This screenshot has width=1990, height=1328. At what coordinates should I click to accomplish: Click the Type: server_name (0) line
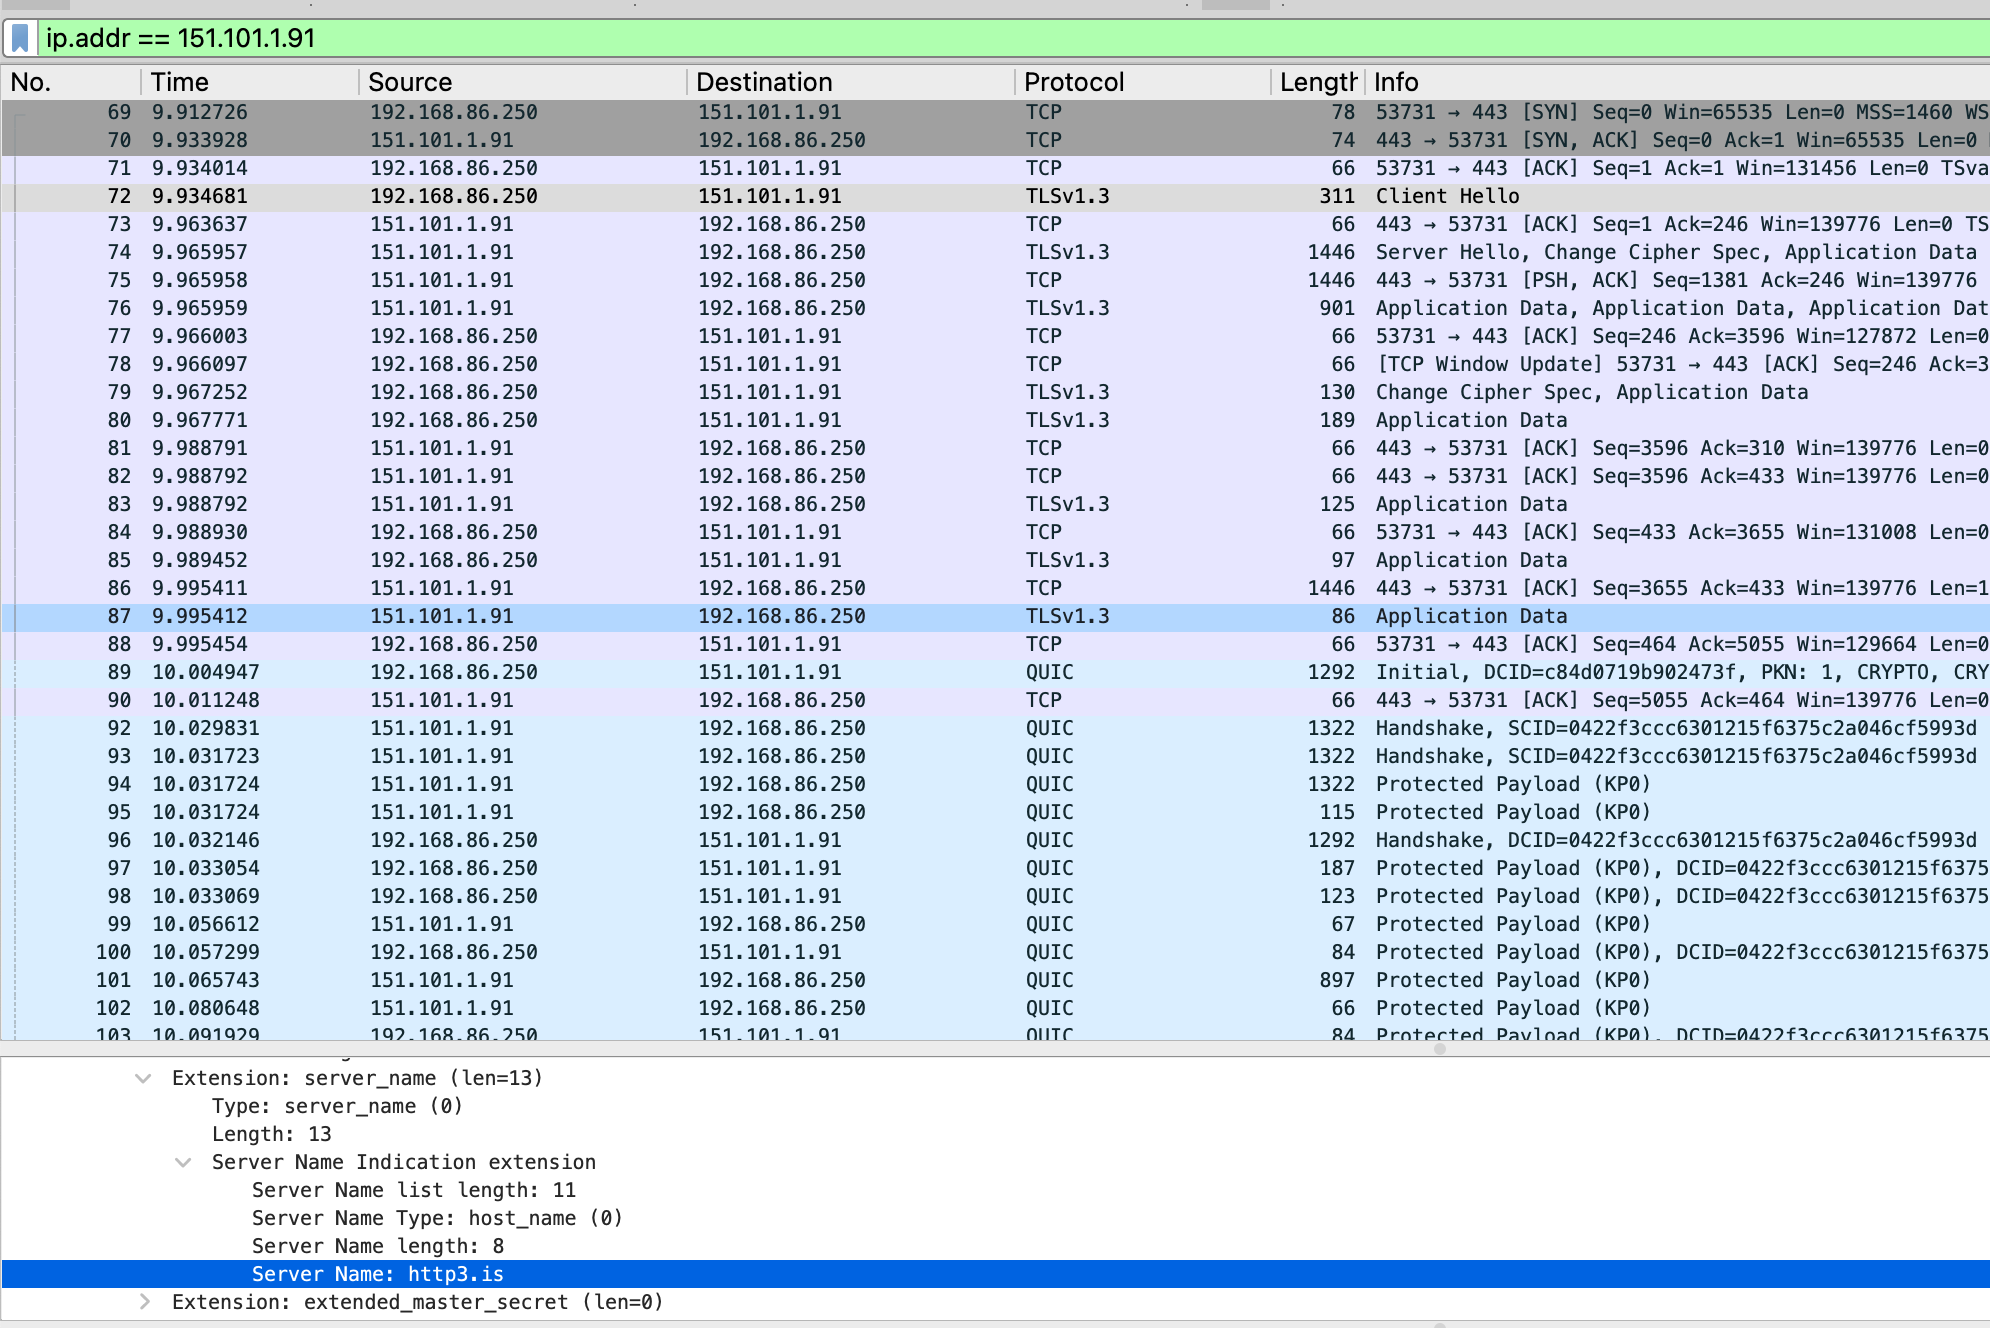point(337,1106)
